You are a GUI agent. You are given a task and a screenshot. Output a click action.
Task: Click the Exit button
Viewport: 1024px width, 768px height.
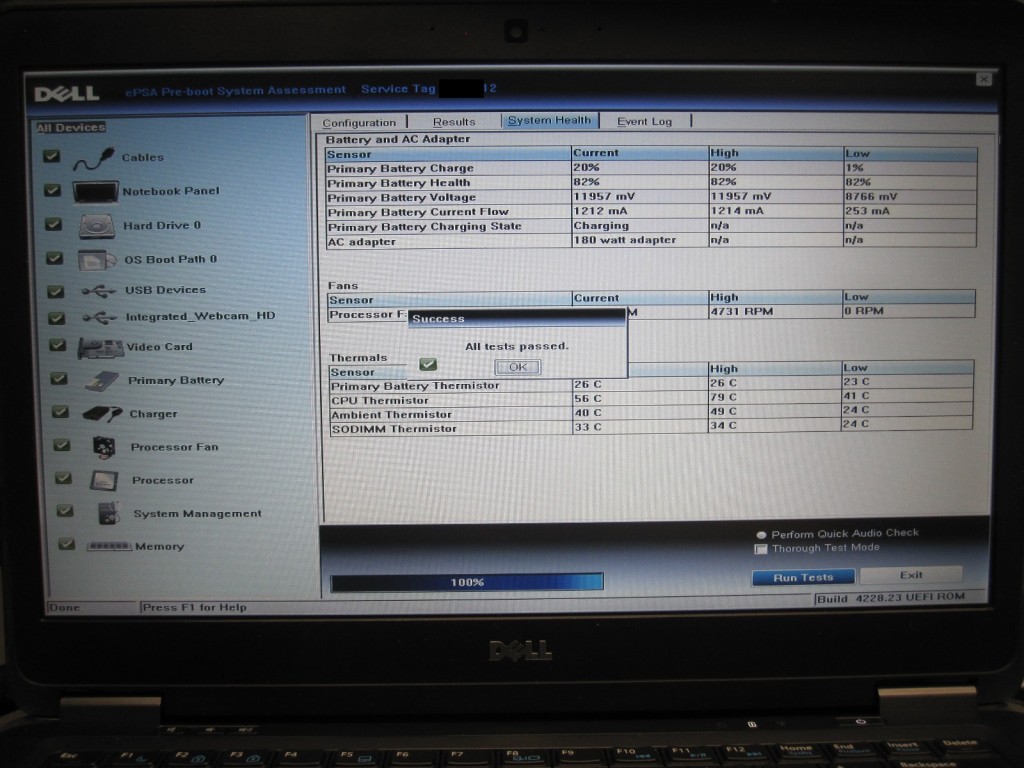point(911,575)
